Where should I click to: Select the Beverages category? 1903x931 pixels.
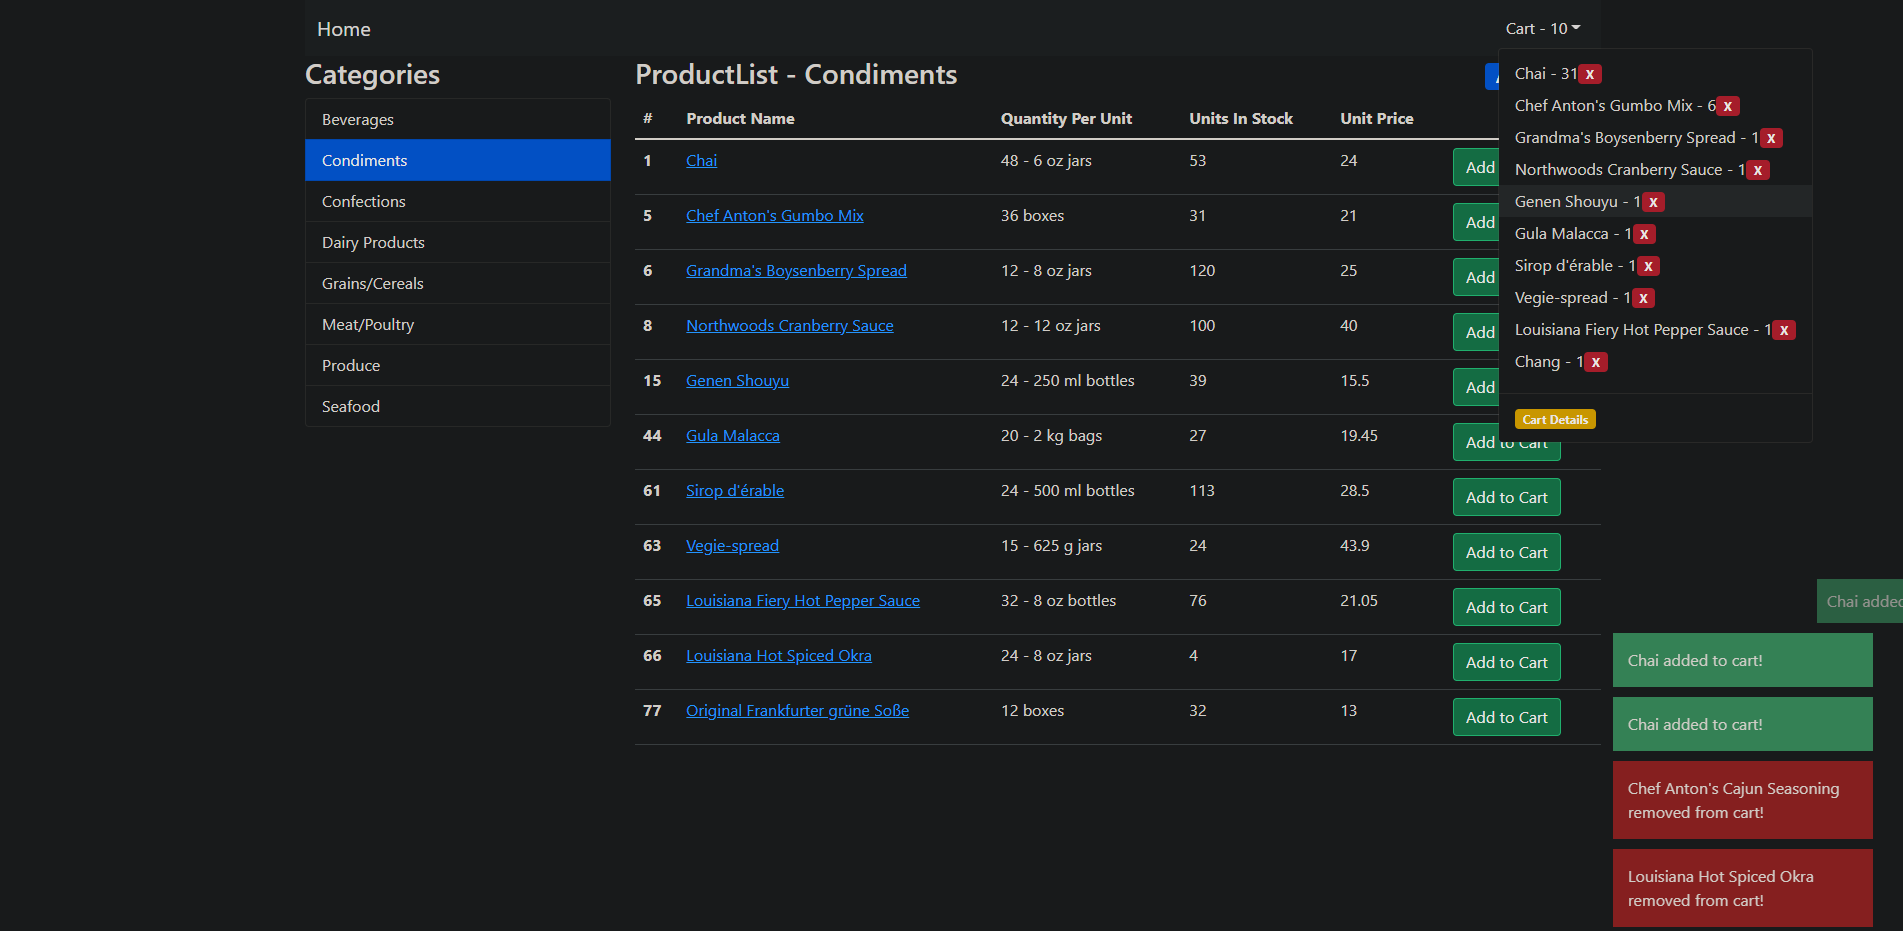457,119
